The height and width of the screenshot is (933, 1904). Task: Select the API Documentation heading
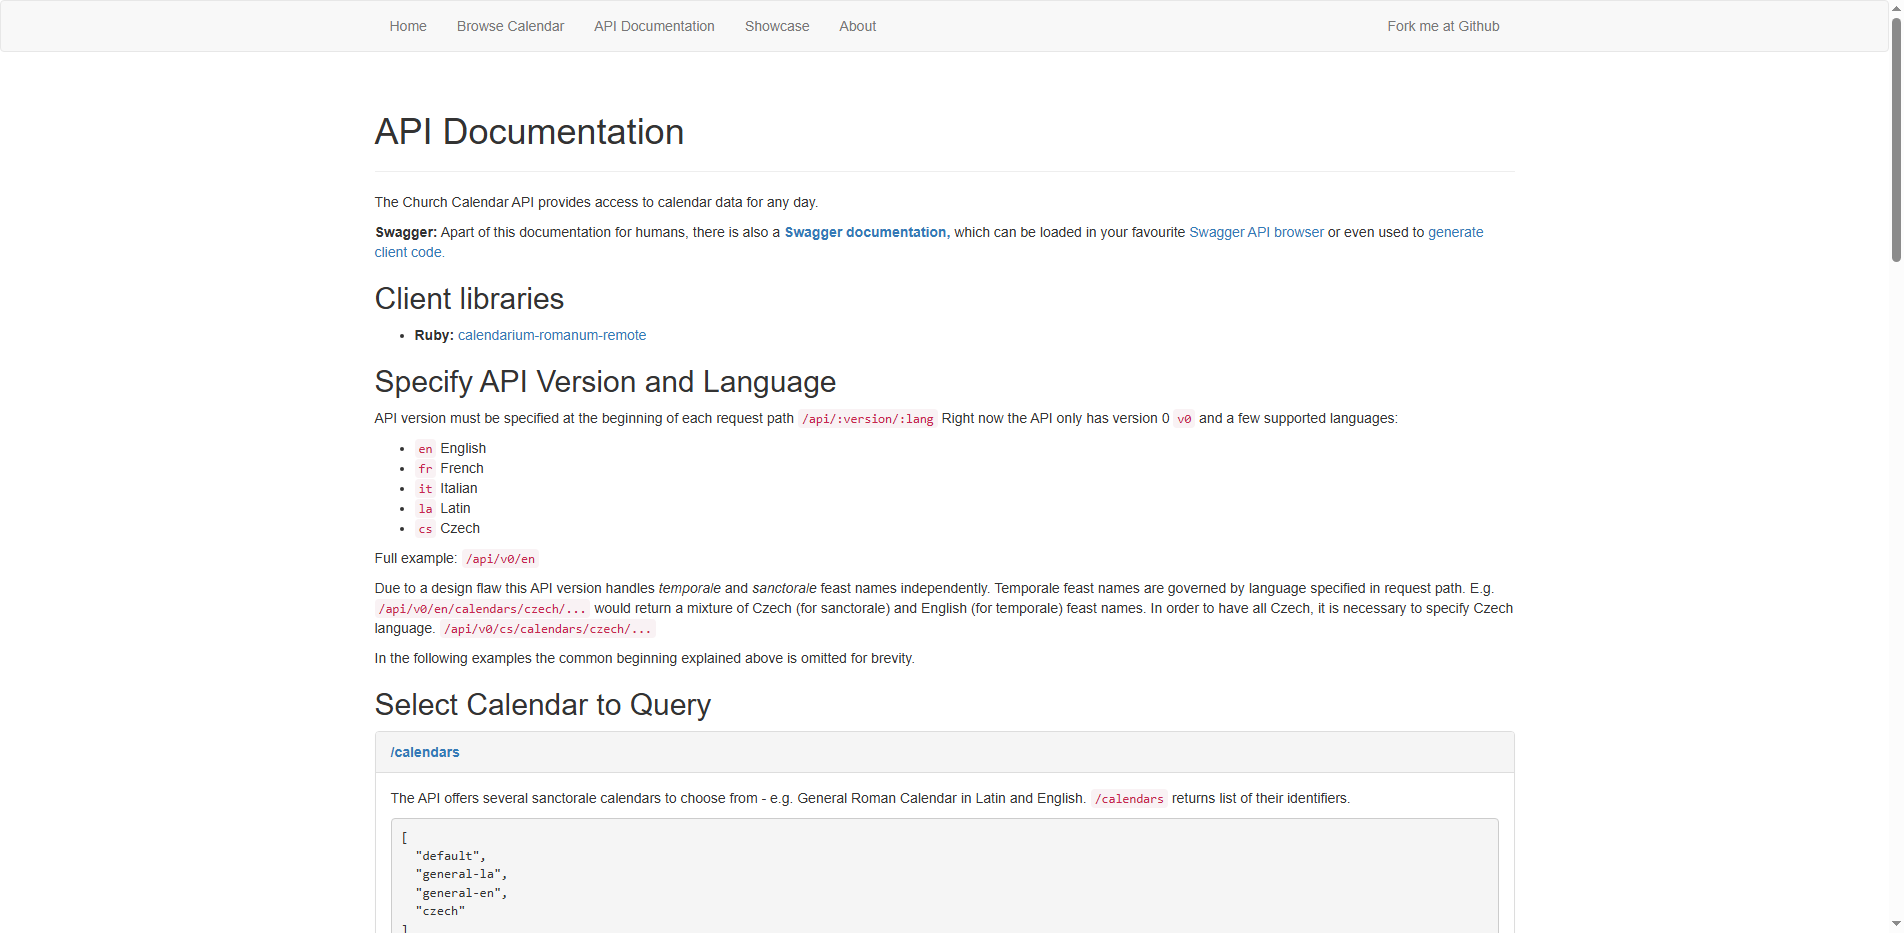528,131
